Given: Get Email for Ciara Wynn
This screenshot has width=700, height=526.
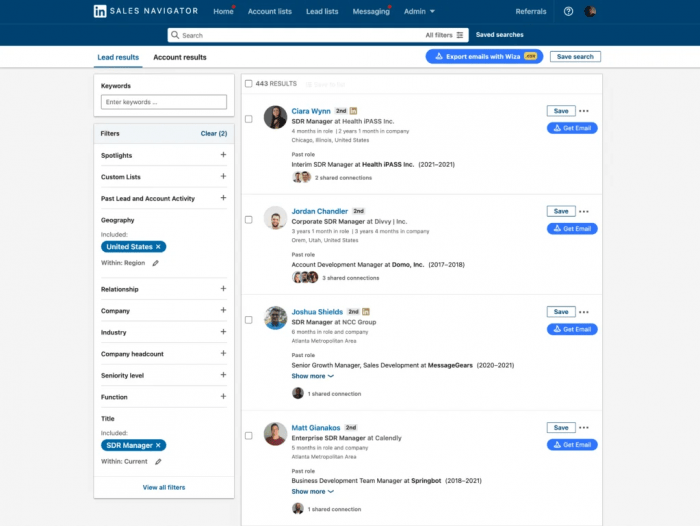Looking at the screenshot, I should tap(572, 128).
